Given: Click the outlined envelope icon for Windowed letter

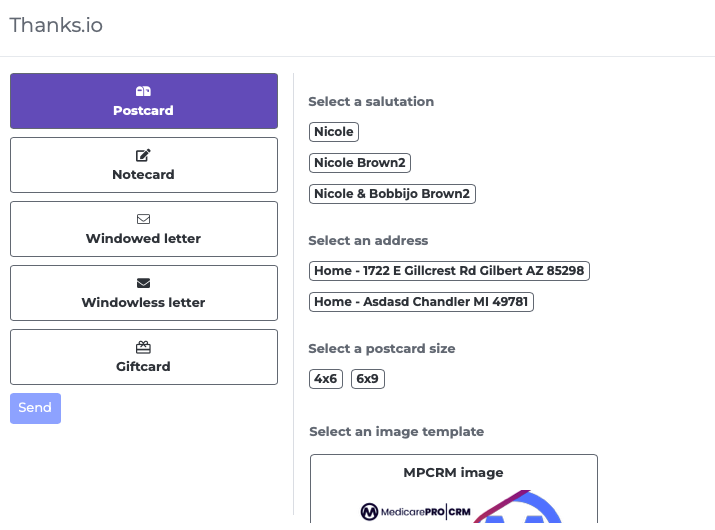Looking at the screenshot, I should pos(143,219).
